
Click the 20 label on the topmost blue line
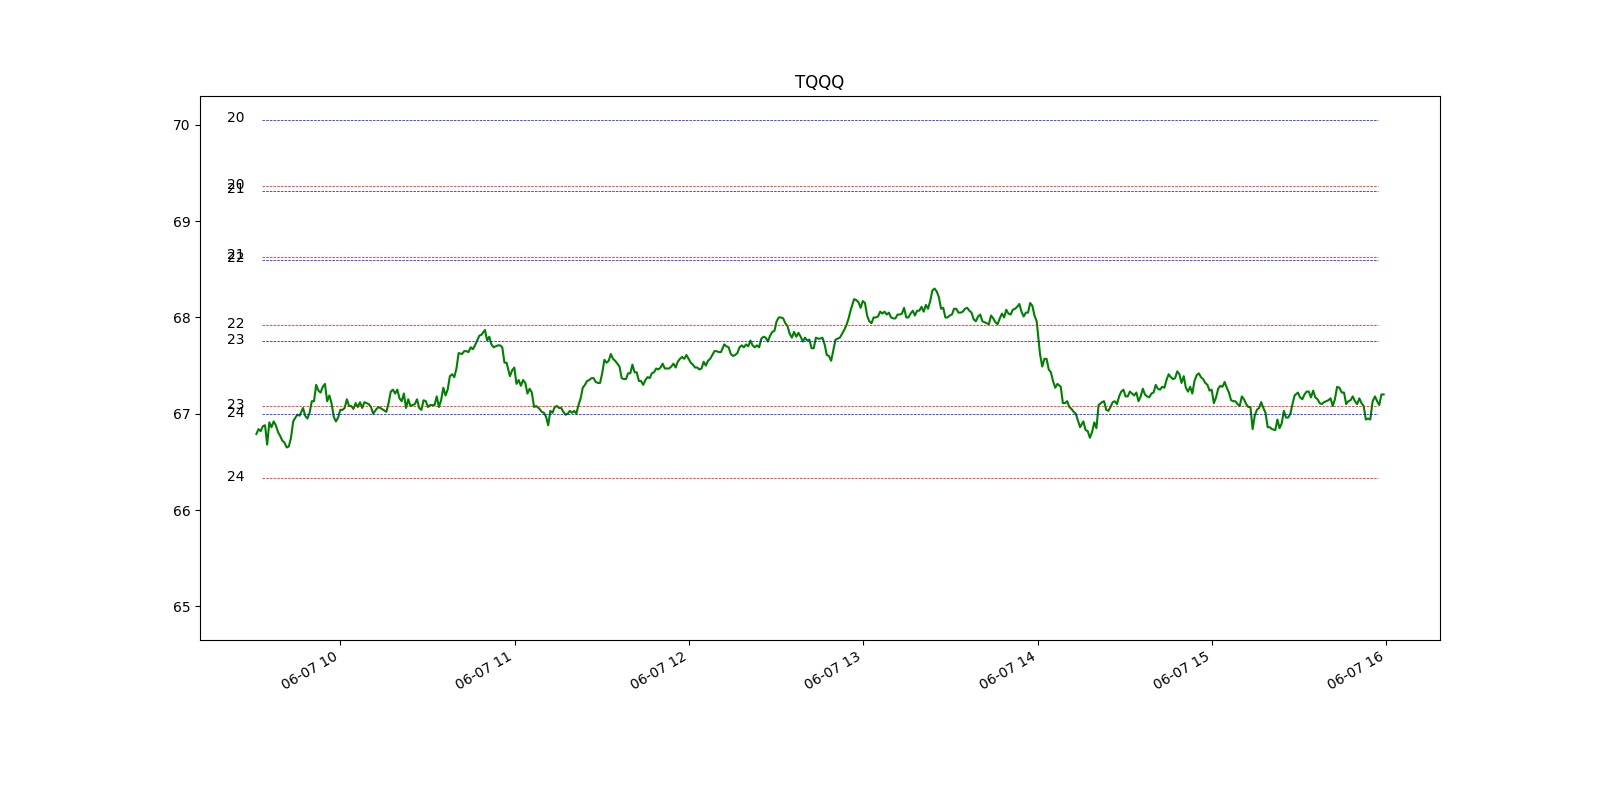coord(235,118)
